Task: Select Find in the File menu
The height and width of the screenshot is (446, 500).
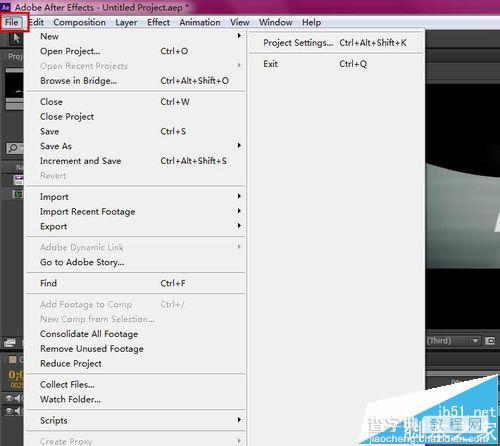Action: tap(136, 283)
